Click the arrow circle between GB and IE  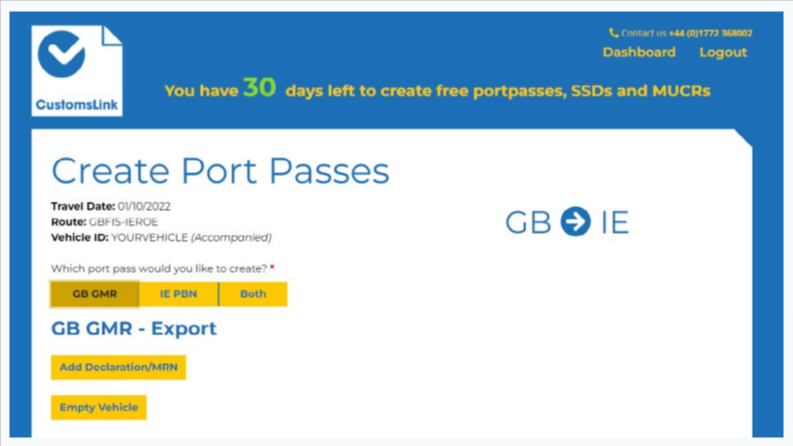click(576, 221)
